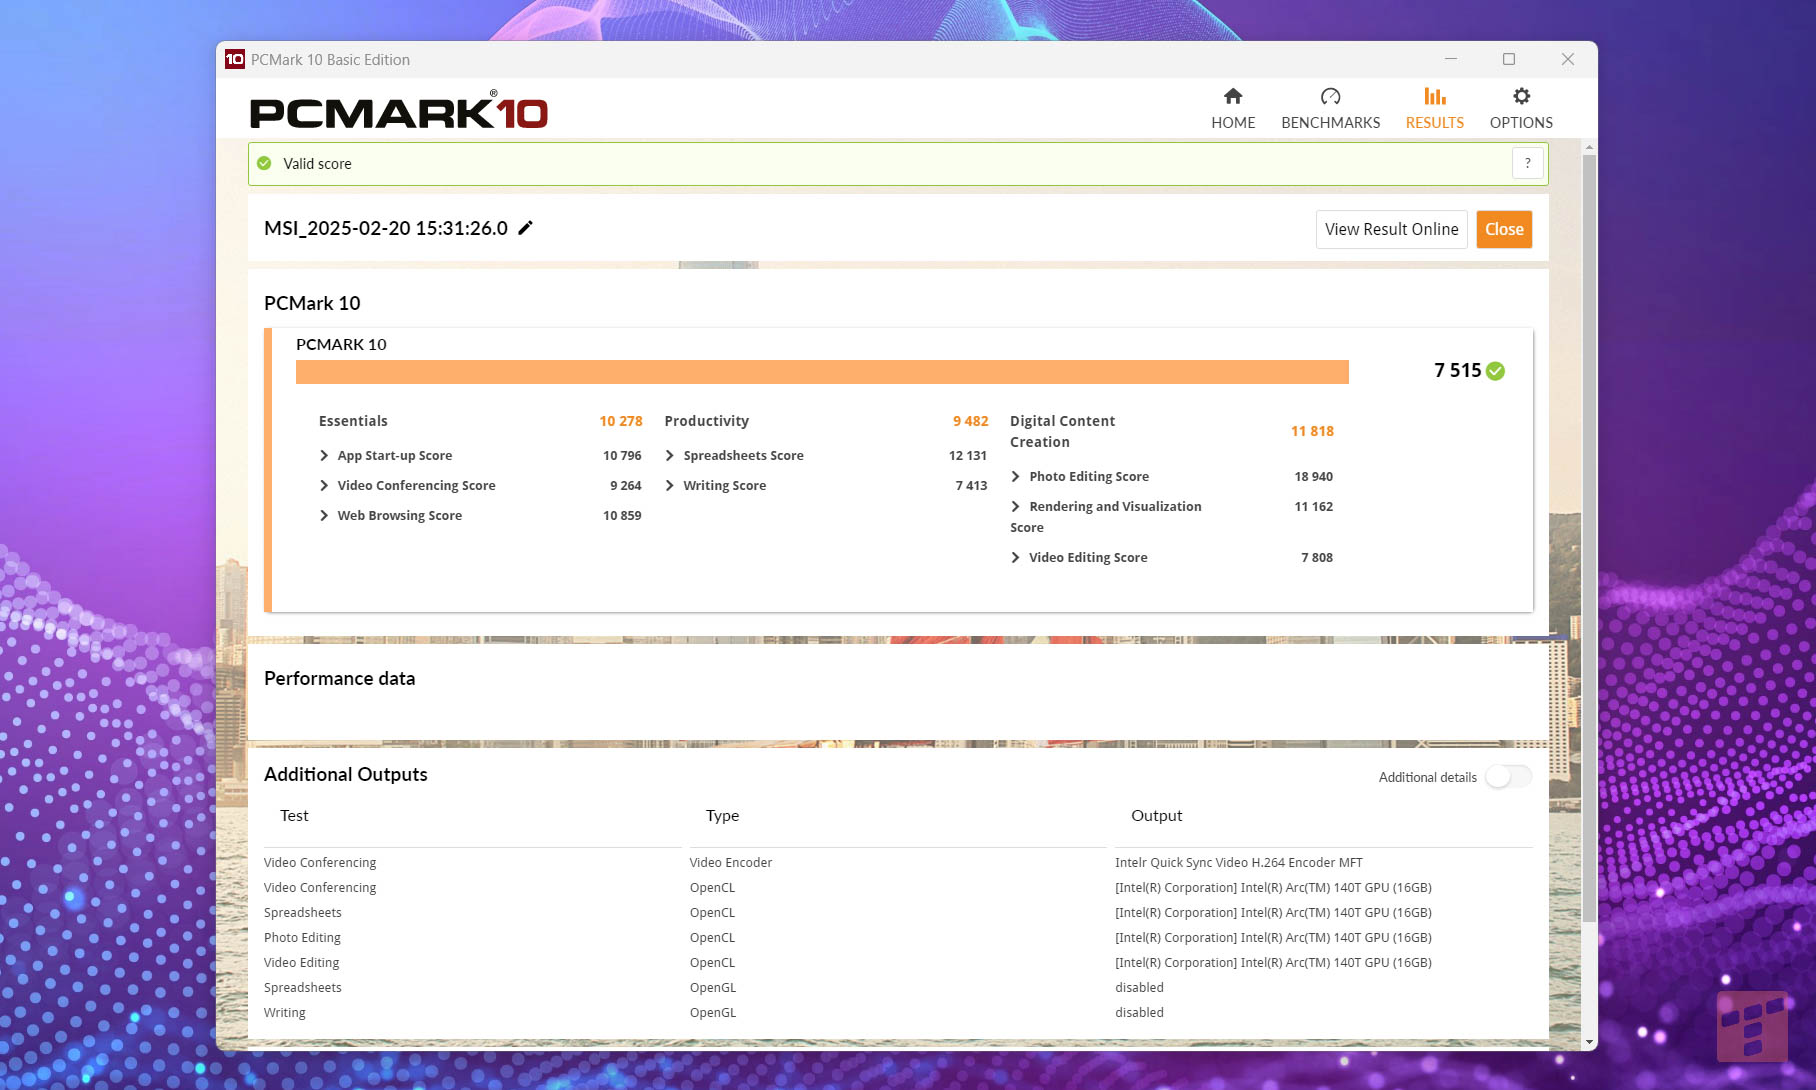Click the Photo Editing Score value 18 940
The image size is (1816, 1090).
point(1313,476)
